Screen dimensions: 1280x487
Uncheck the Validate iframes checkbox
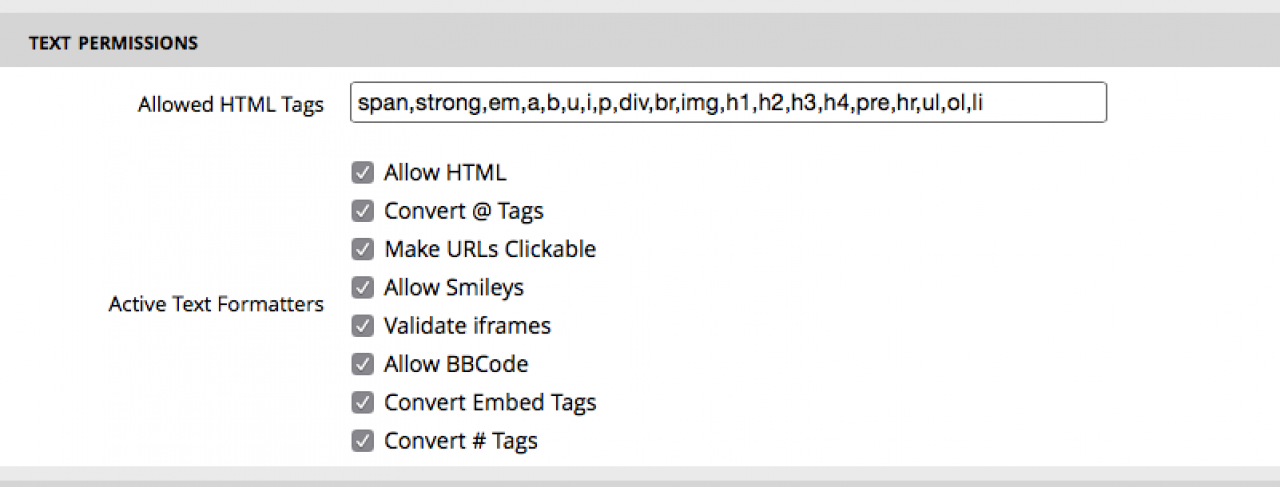pyautogui.click(x=362, y=326)
